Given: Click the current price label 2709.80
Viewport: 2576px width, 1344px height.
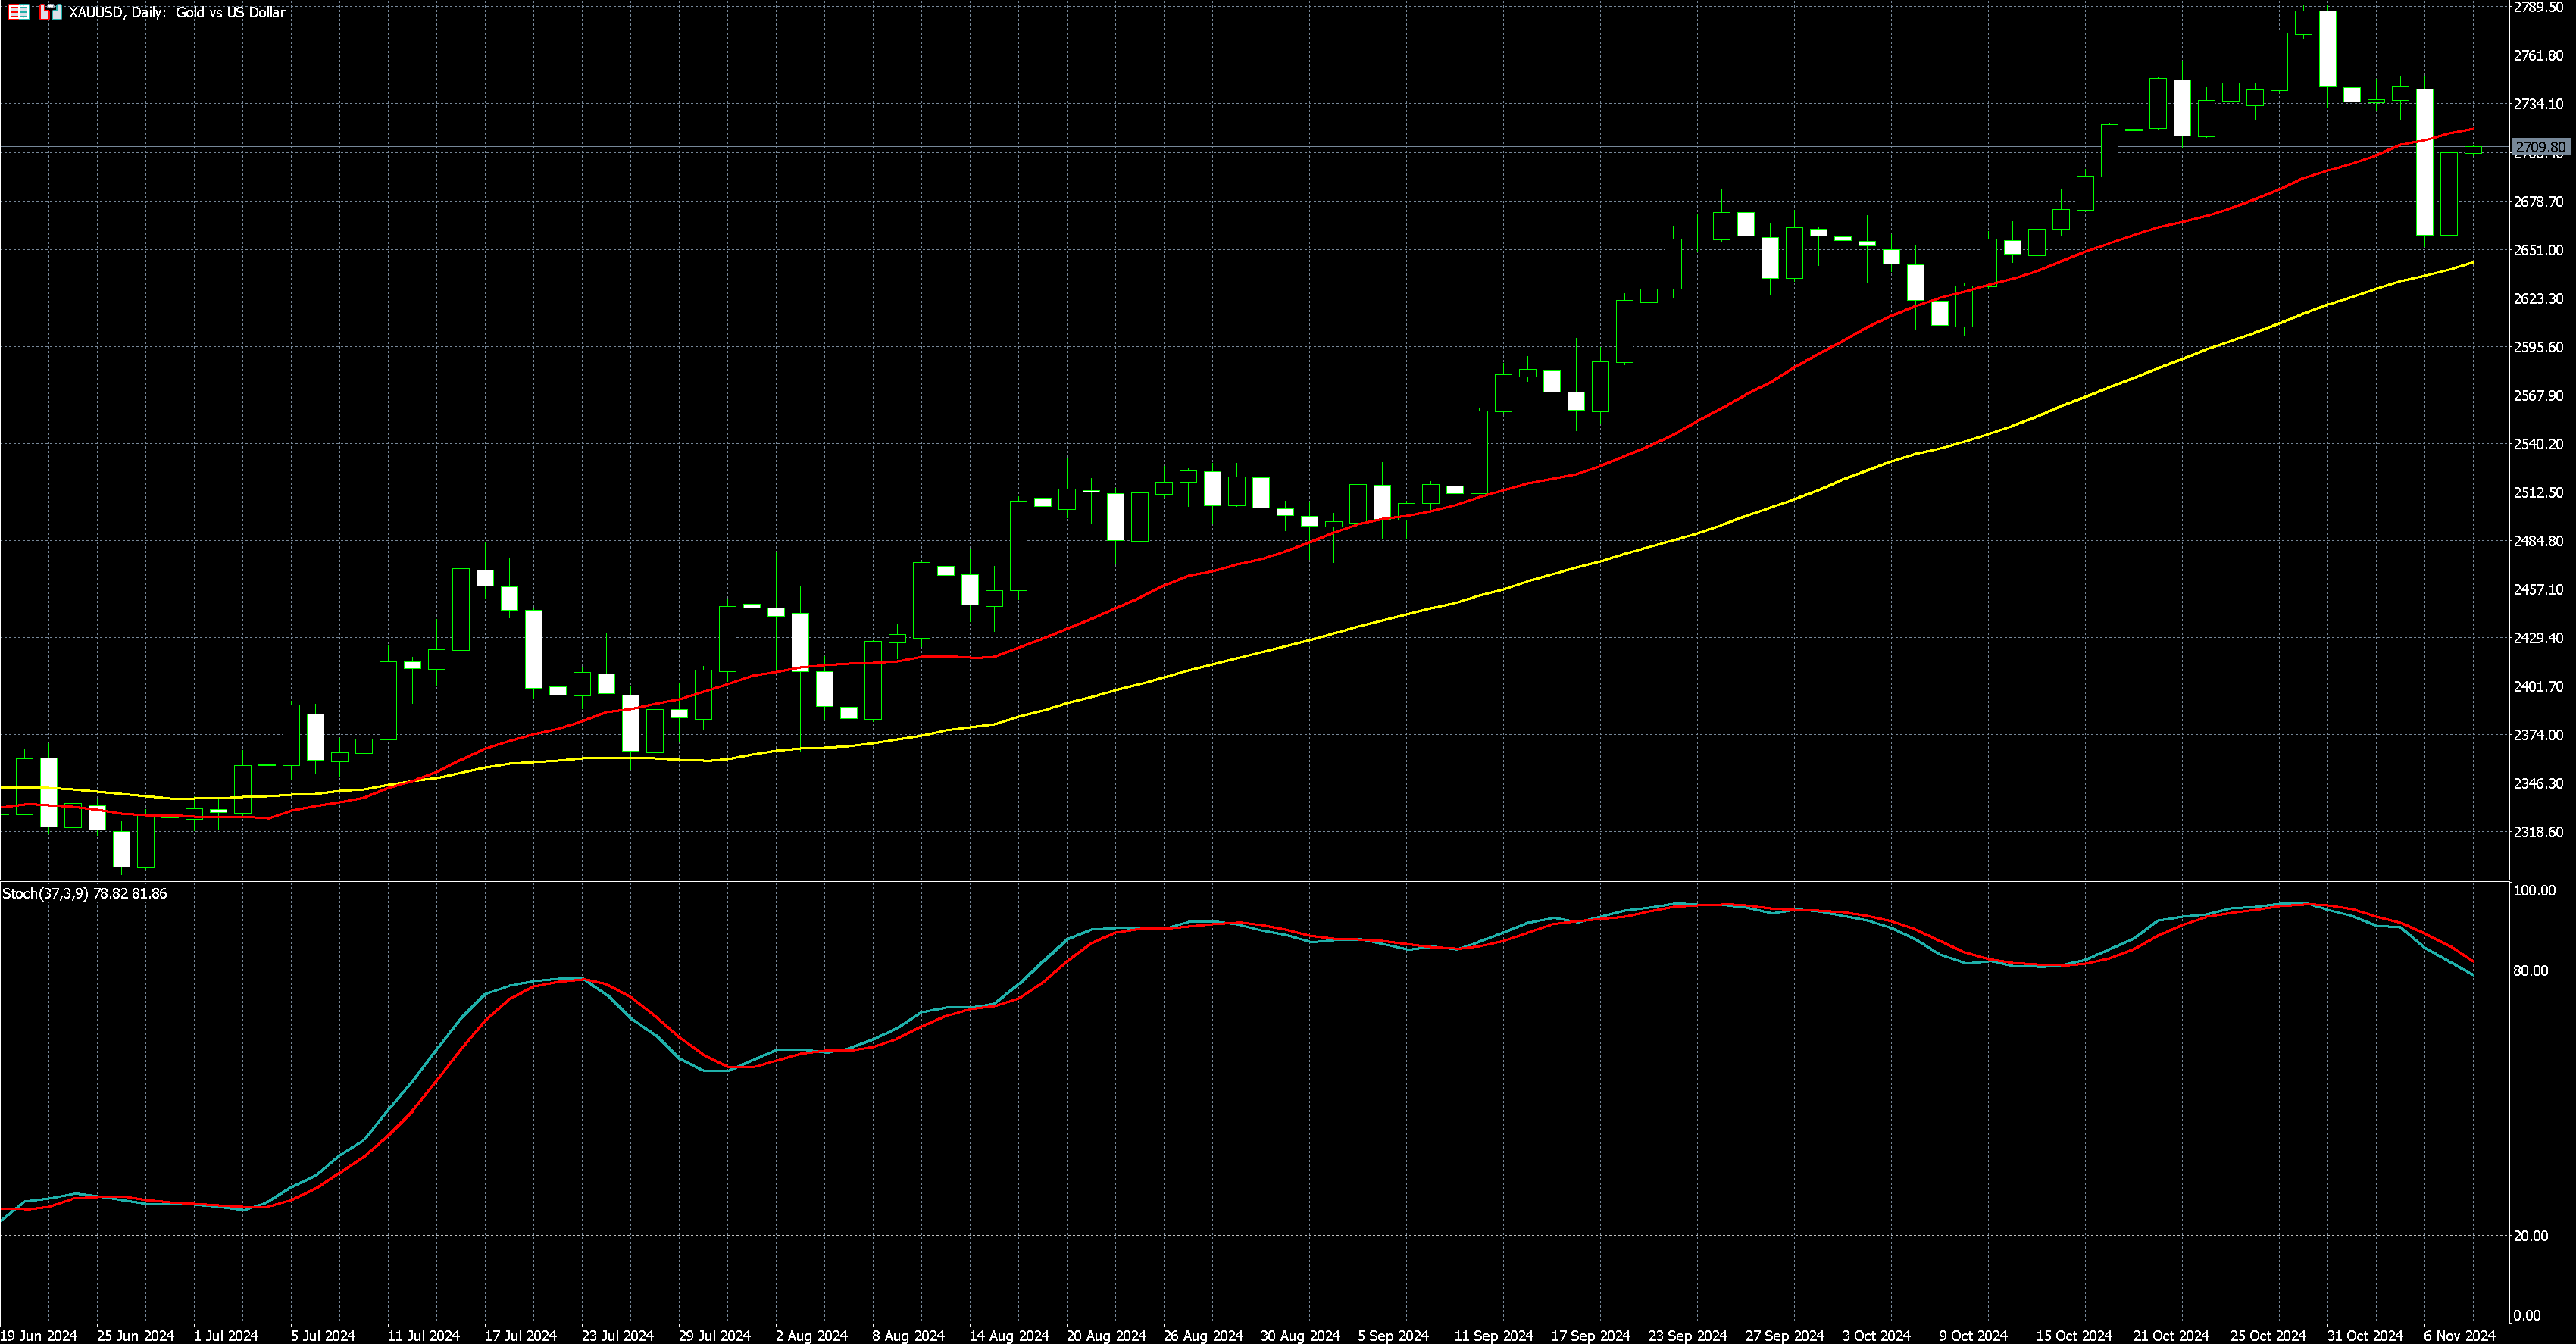Looking at the screenshot, I should point(2540,148).
